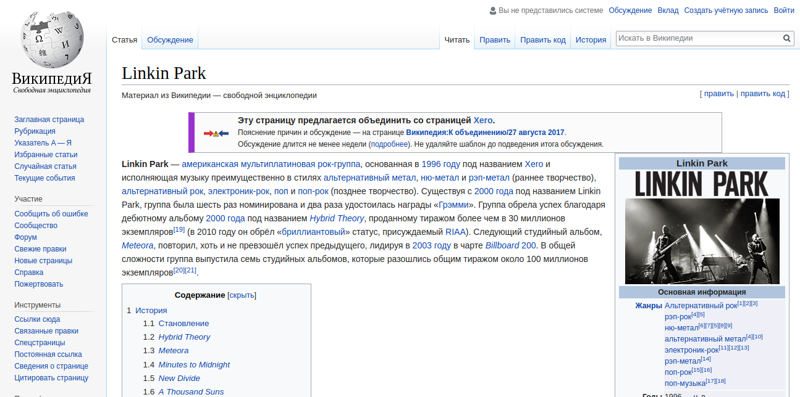
Task: Open infobox genre 'ню-метал' link
Action: [681, 328]
